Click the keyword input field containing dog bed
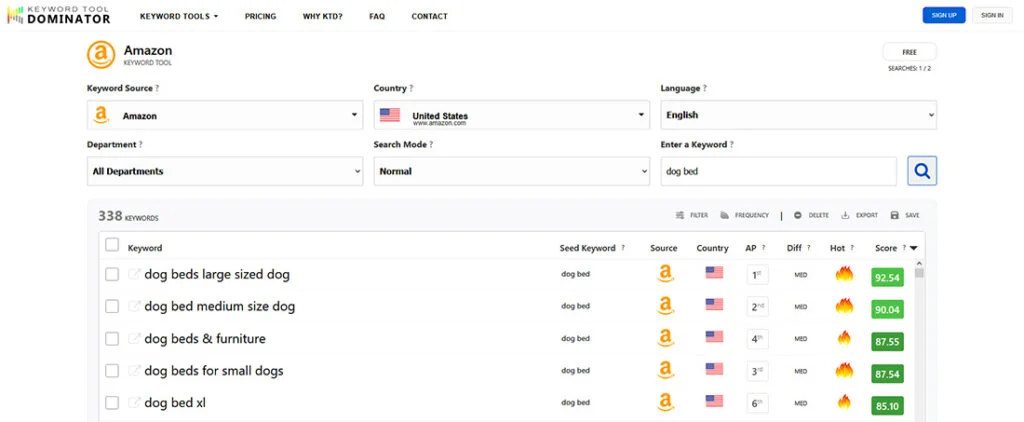The height and width of the screenshot is (422, 1024). tap(778, 171)
